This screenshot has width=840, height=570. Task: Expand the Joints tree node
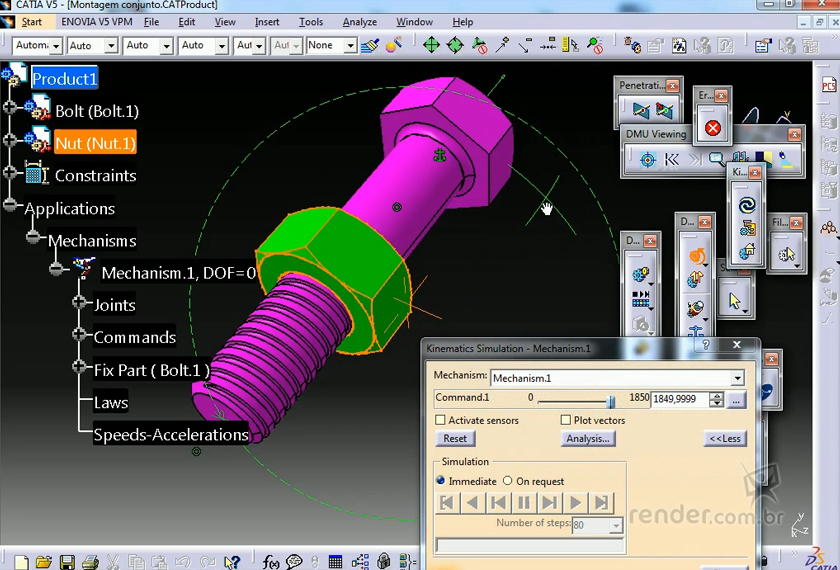click(x=79, y=302)
